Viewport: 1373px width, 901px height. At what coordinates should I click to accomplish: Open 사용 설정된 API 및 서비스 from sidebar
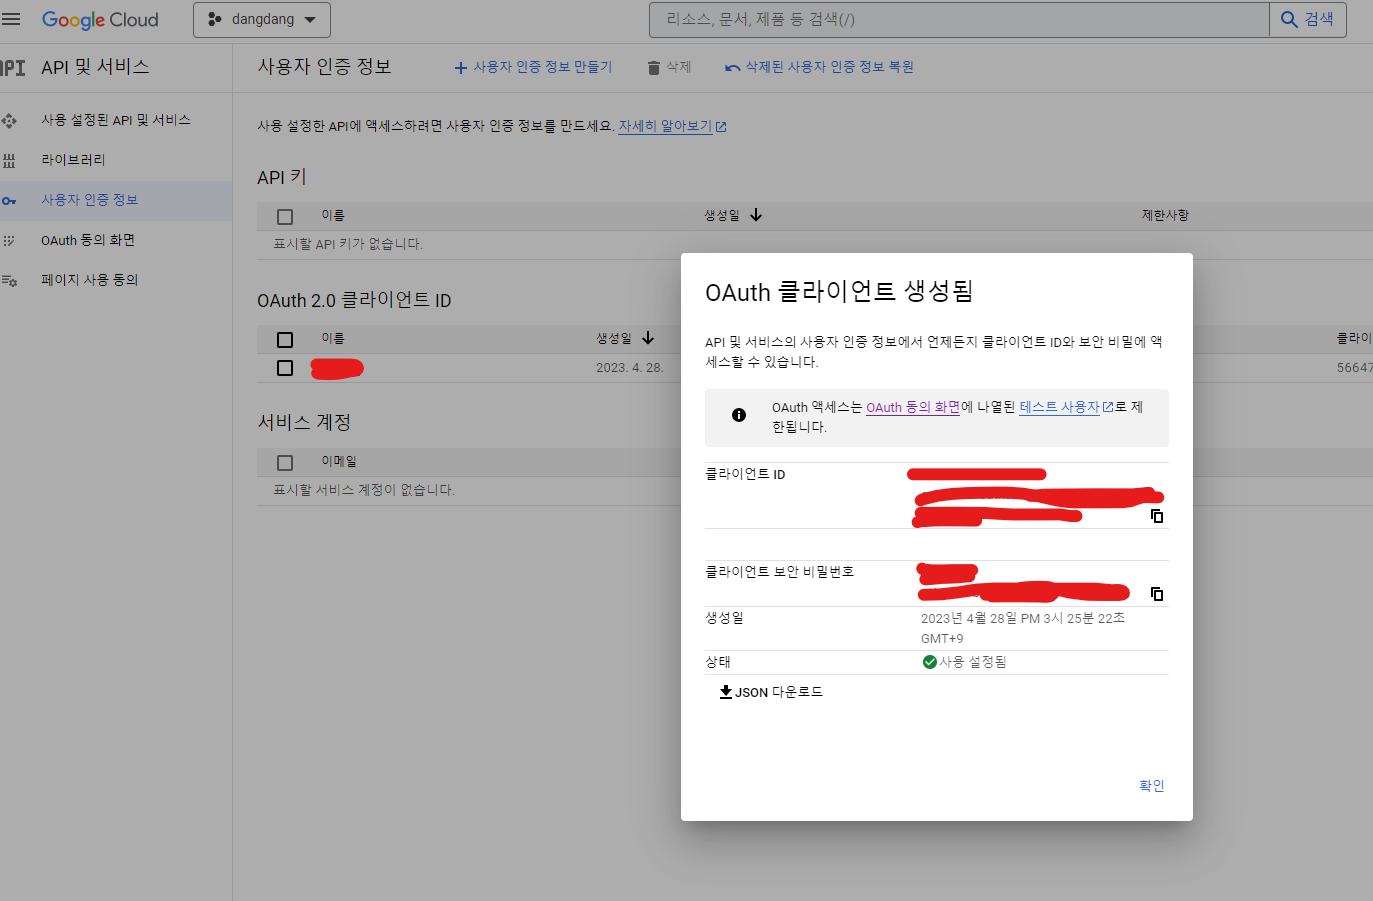pyautogui.click(x=9, y=120)
